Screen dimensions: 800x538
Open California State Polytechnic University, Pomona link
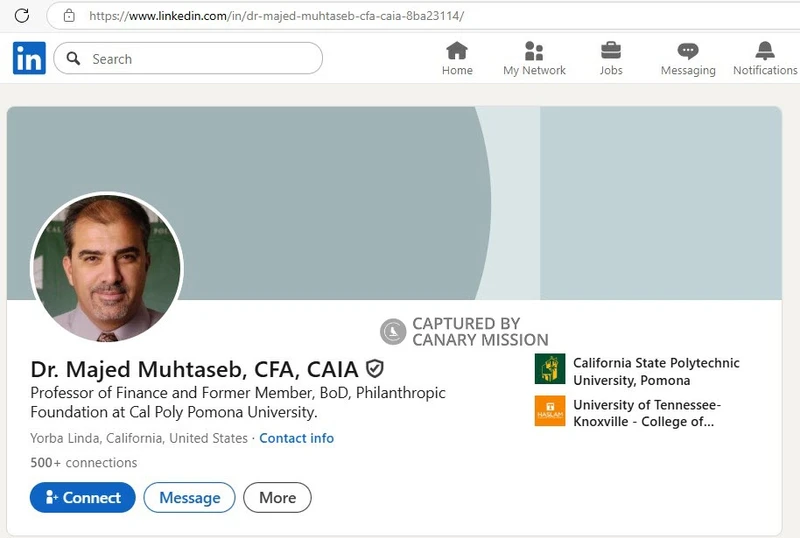coord(656,371)
